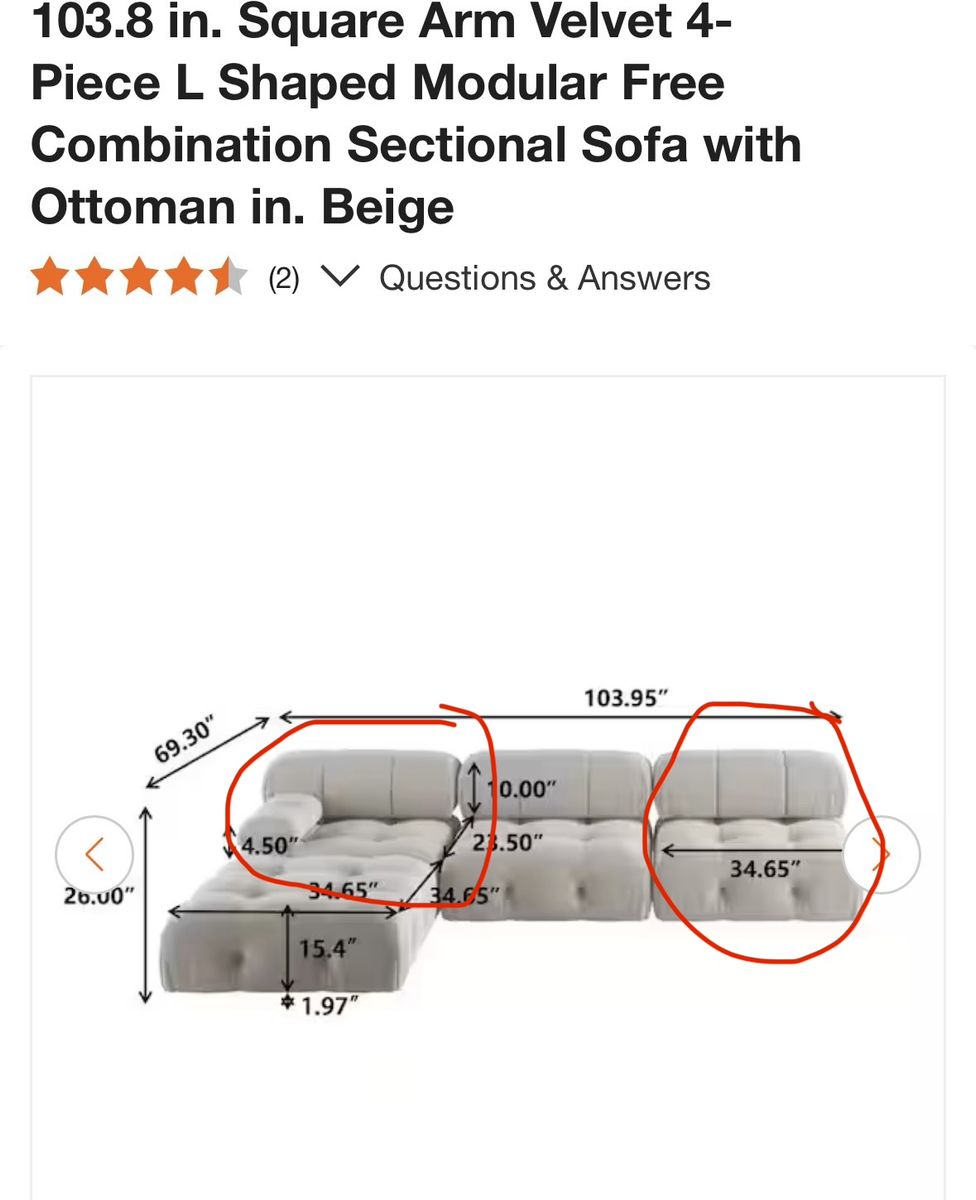Click the 69.30" depth dimension label
Screen dimensions: 976x1200
186,740
